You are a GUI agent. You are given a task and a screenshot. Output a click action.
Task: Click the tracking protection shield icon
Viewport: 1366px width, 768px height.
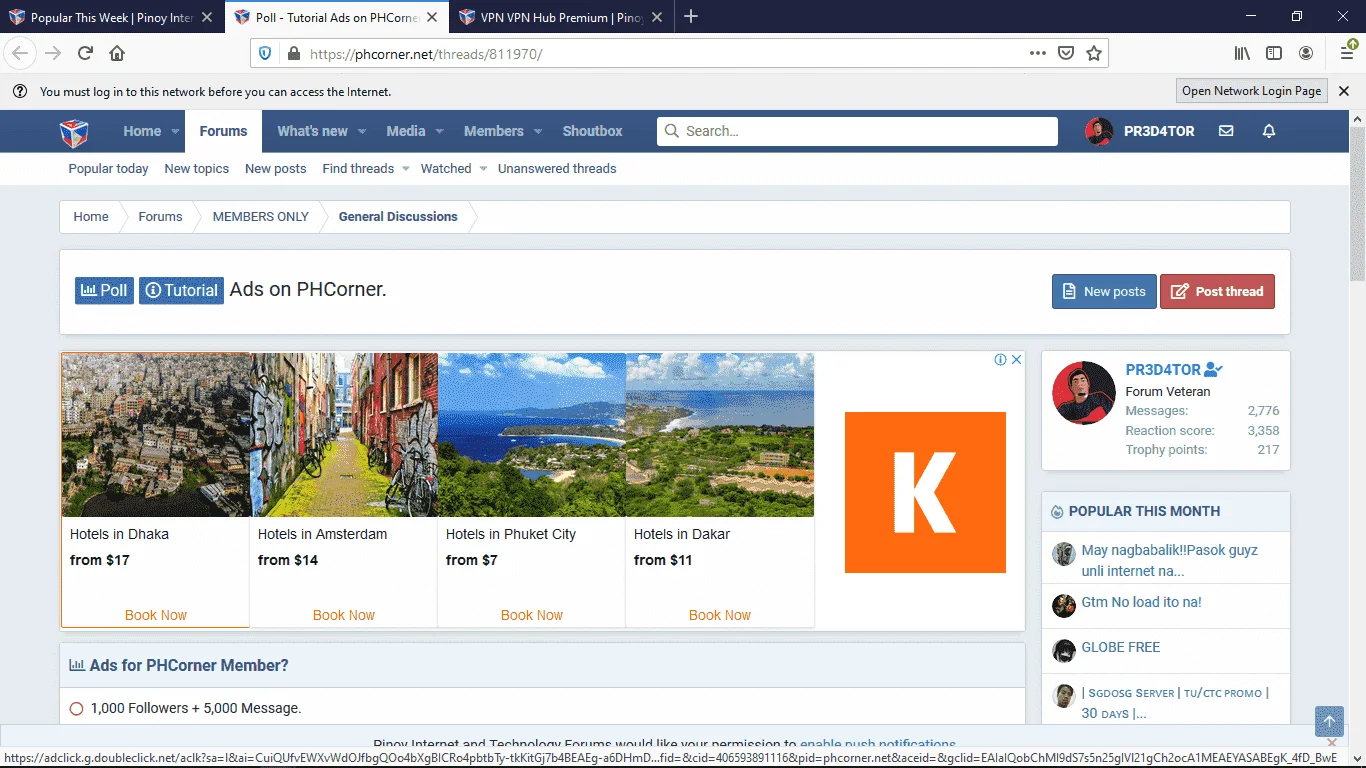(x=265, y=54)
